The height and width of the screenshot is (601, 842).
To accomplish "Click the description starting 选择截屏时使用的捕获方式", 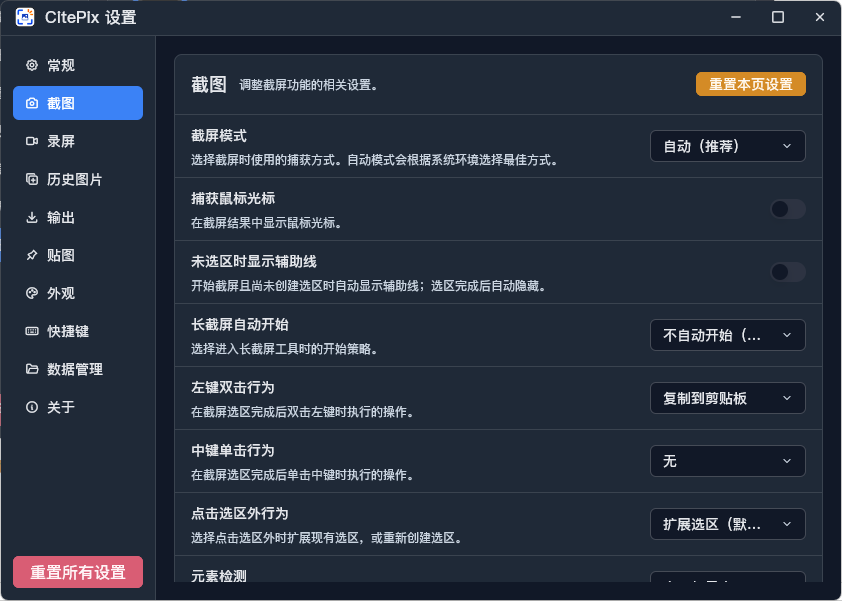I will 375,160.
